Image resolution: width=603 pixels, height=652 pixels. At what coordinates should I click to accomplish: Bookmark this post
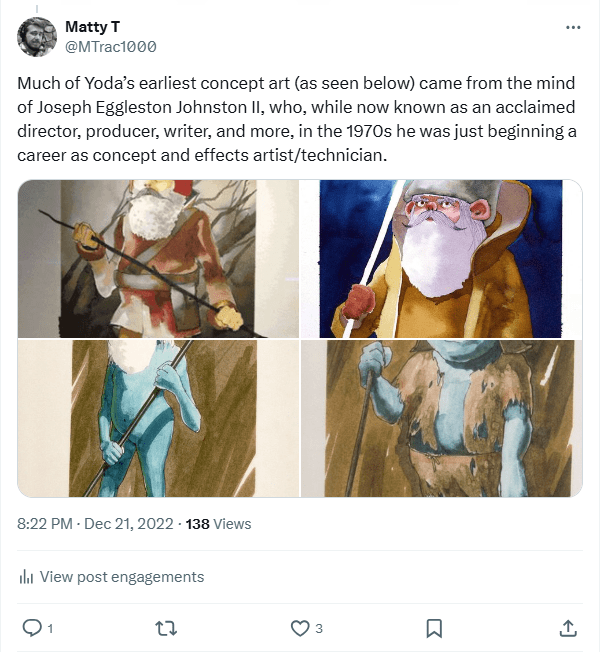pyautogui.click(x=434, y=628)
